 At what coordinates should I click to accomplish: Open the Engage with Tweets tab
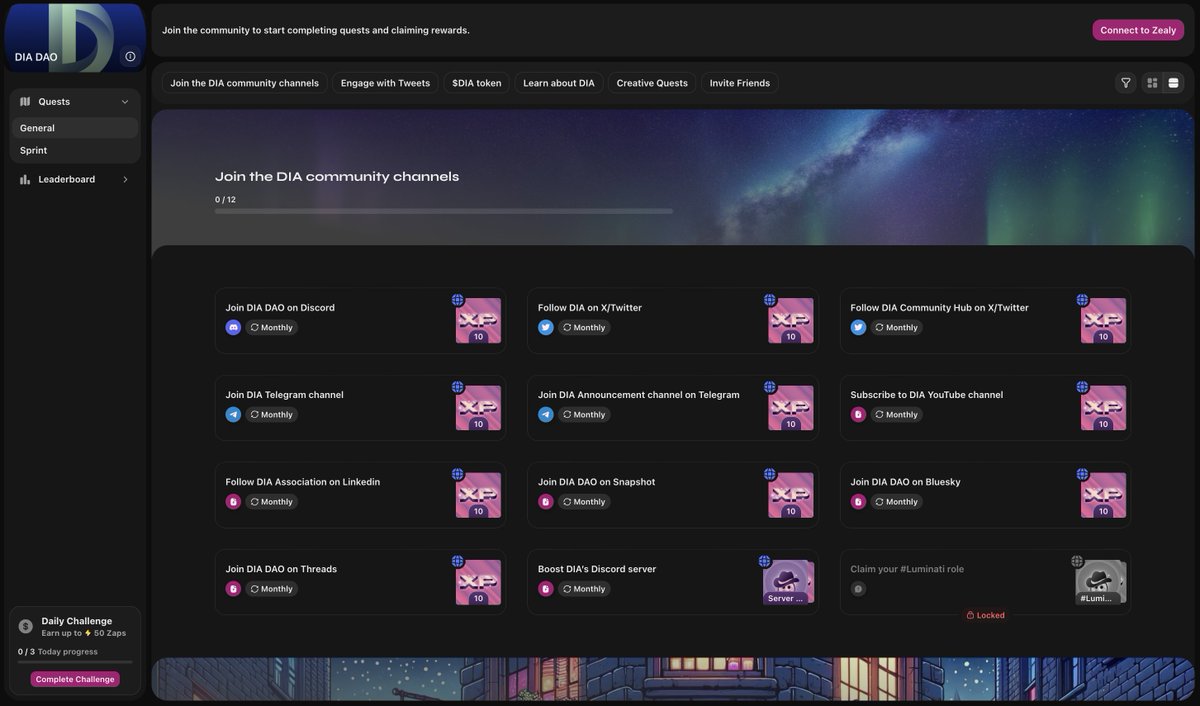385,83
